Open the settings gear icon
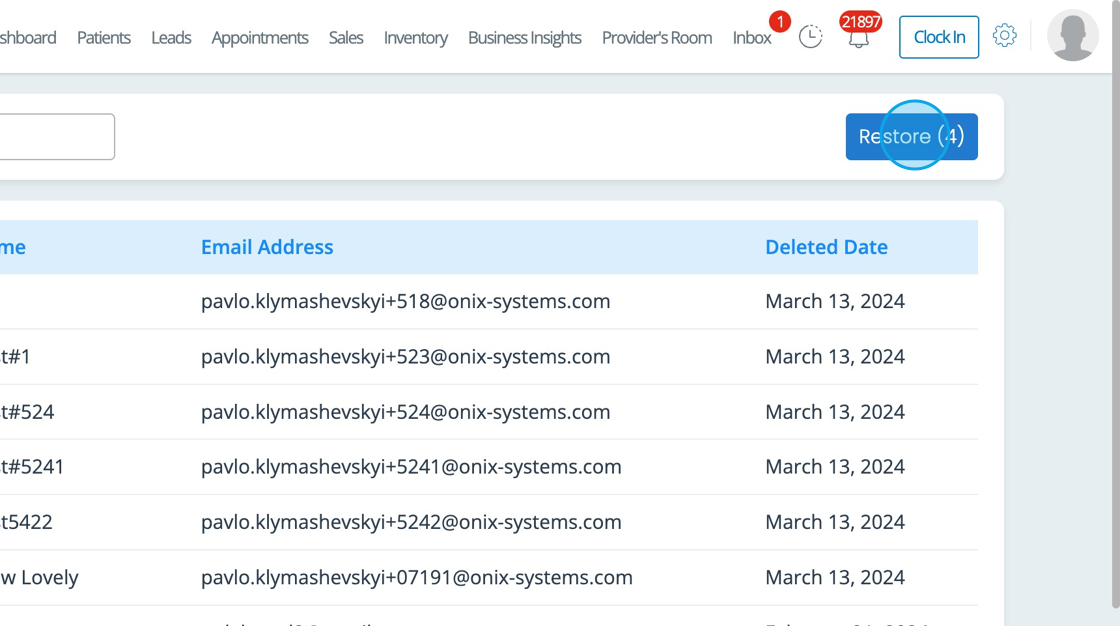This screenshot has height=626, width=1120. 1004,36
